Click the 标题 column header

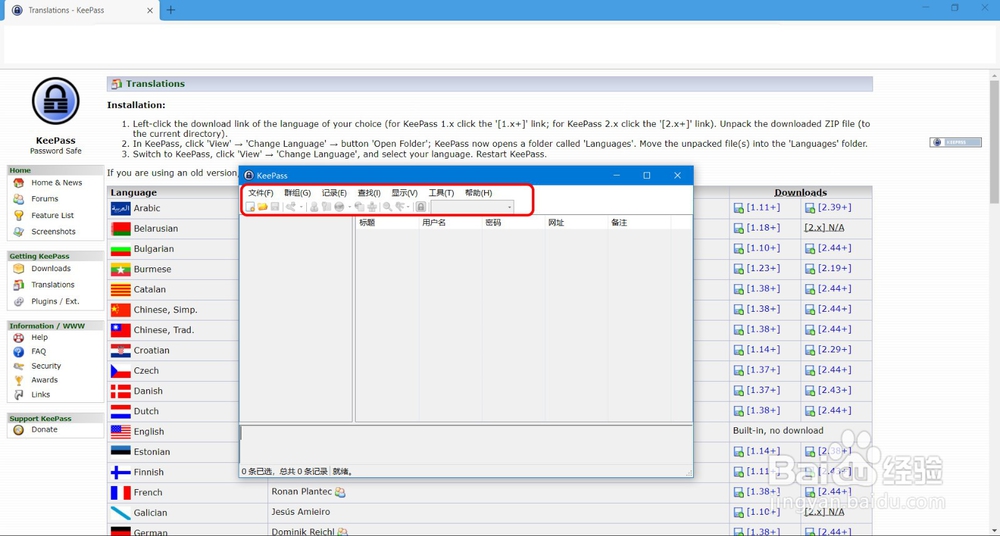click(386, 223)
